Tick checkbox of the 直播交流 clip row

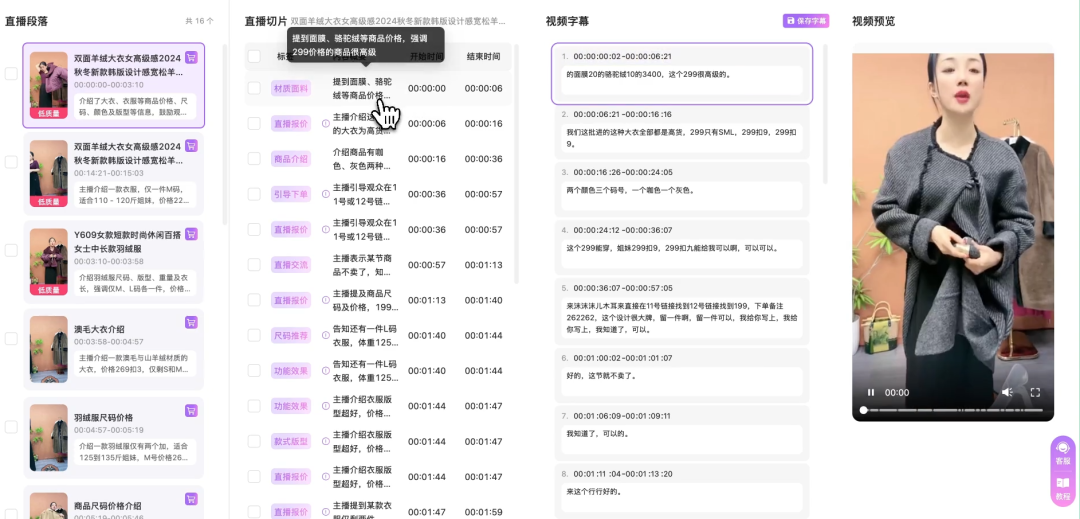[254, 265]
